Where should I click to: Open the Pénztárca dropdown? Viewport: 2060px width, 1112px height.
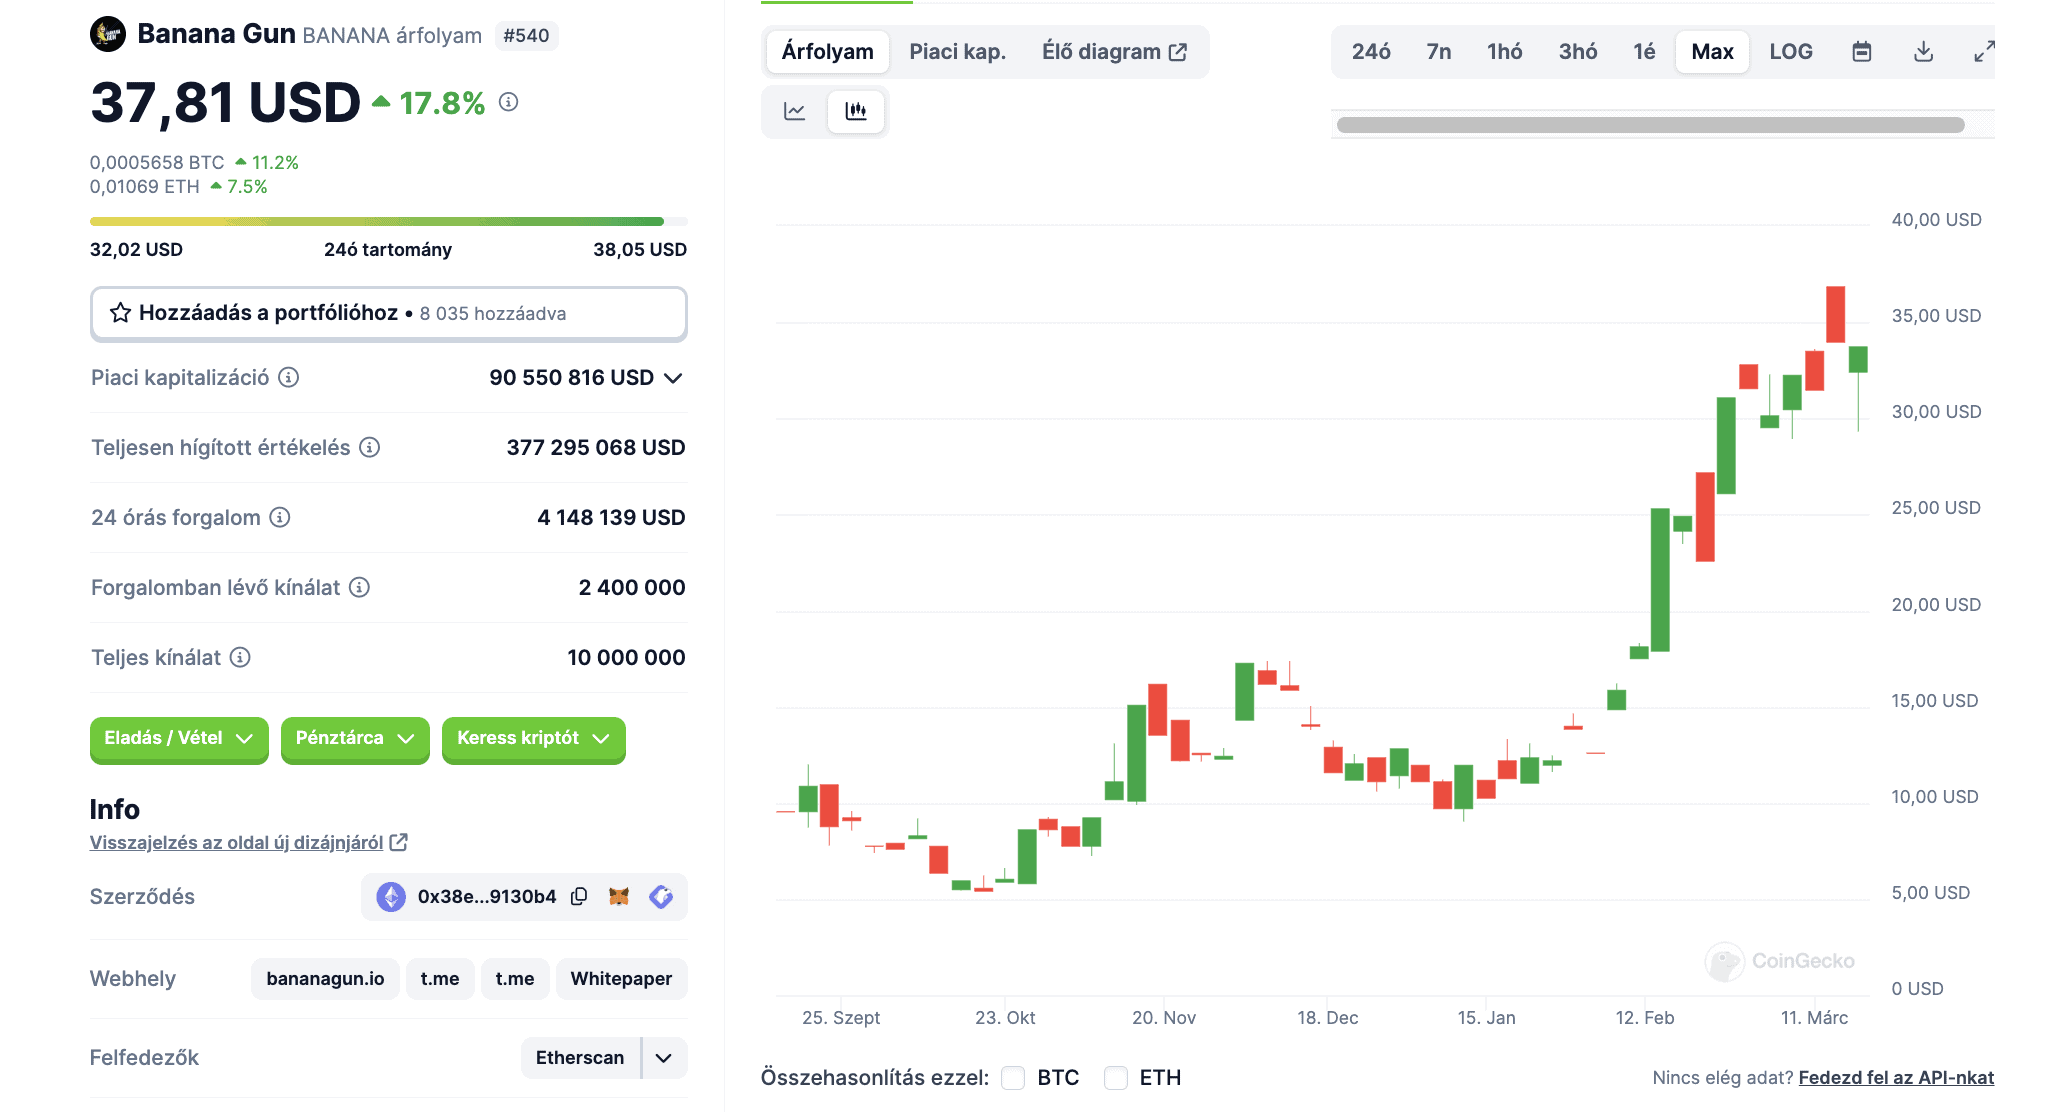[355, 739]
